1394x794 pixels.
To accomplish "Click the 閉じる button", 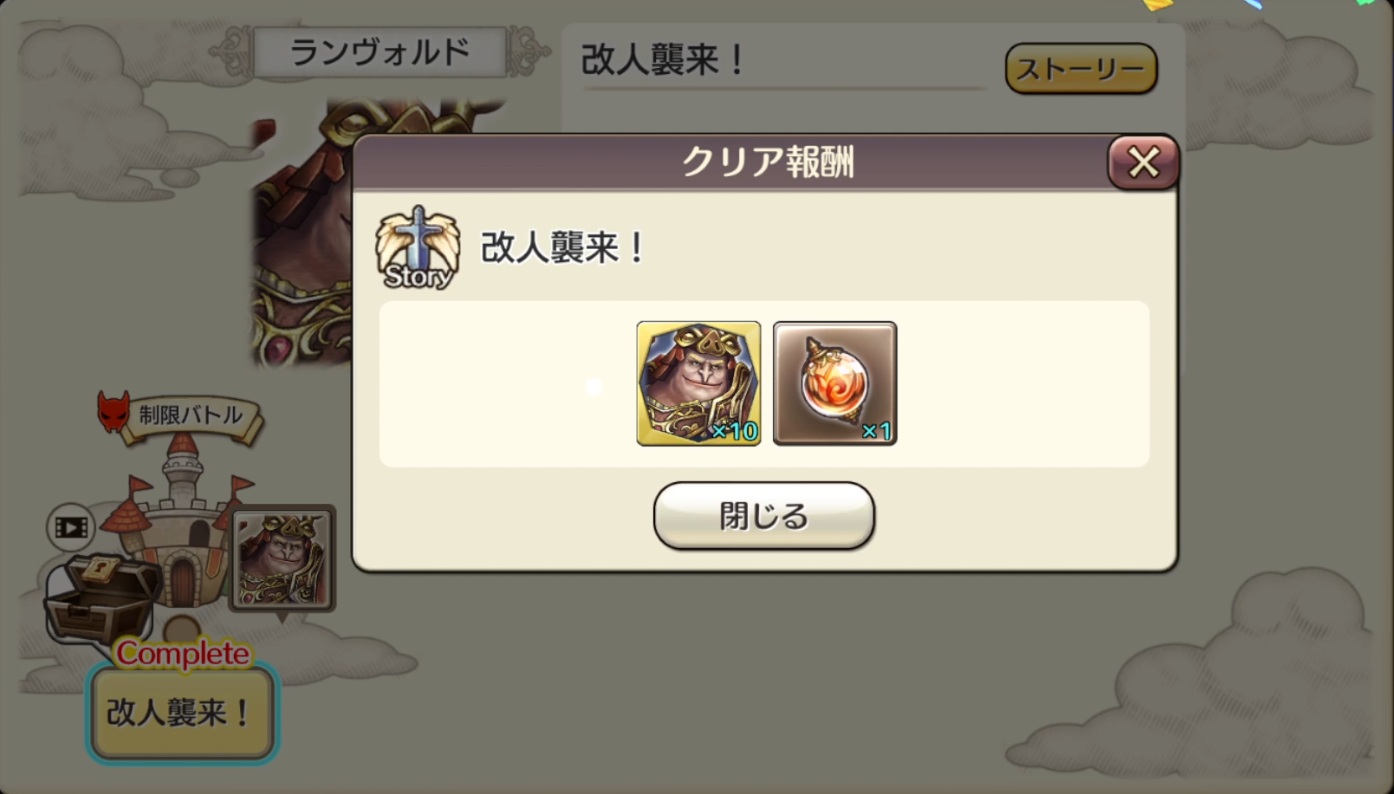I will [764, 516].
